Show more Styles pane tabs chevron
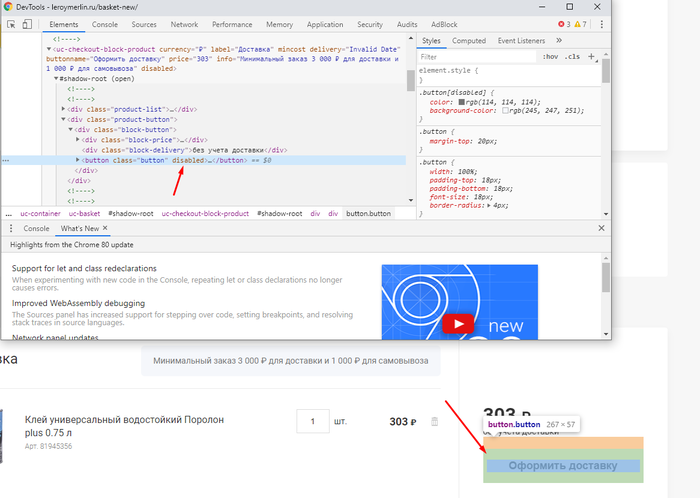 click(x=558, y=41)
